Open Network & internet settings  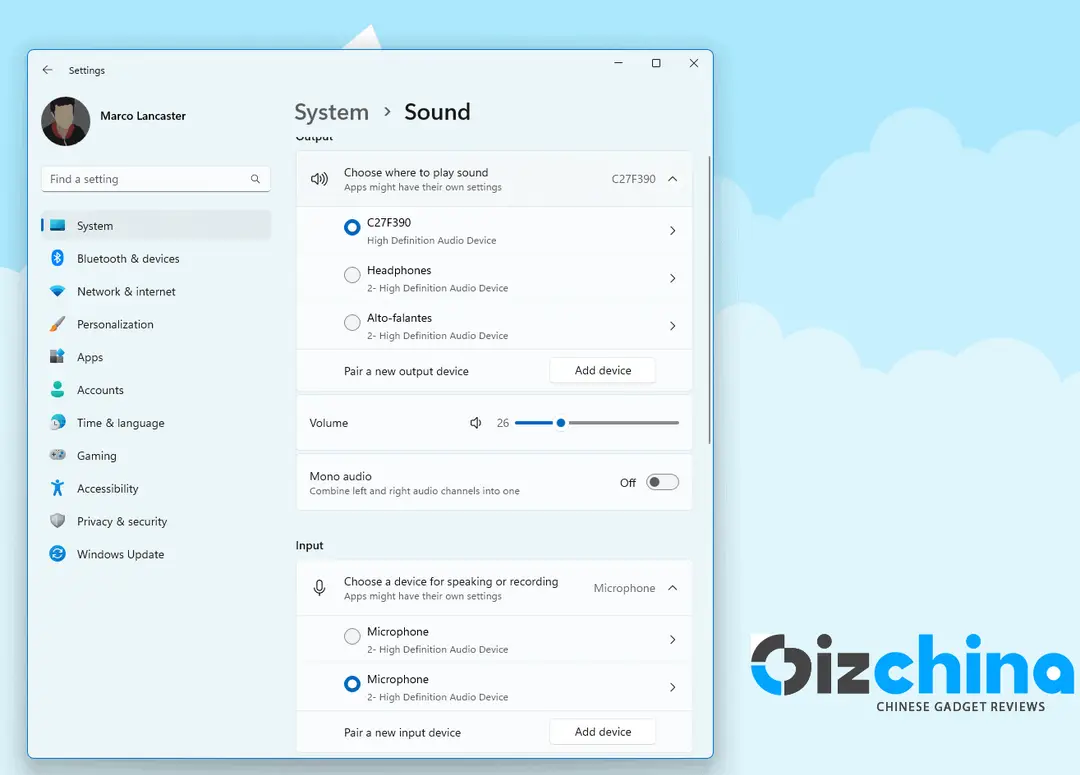point(156,291)
